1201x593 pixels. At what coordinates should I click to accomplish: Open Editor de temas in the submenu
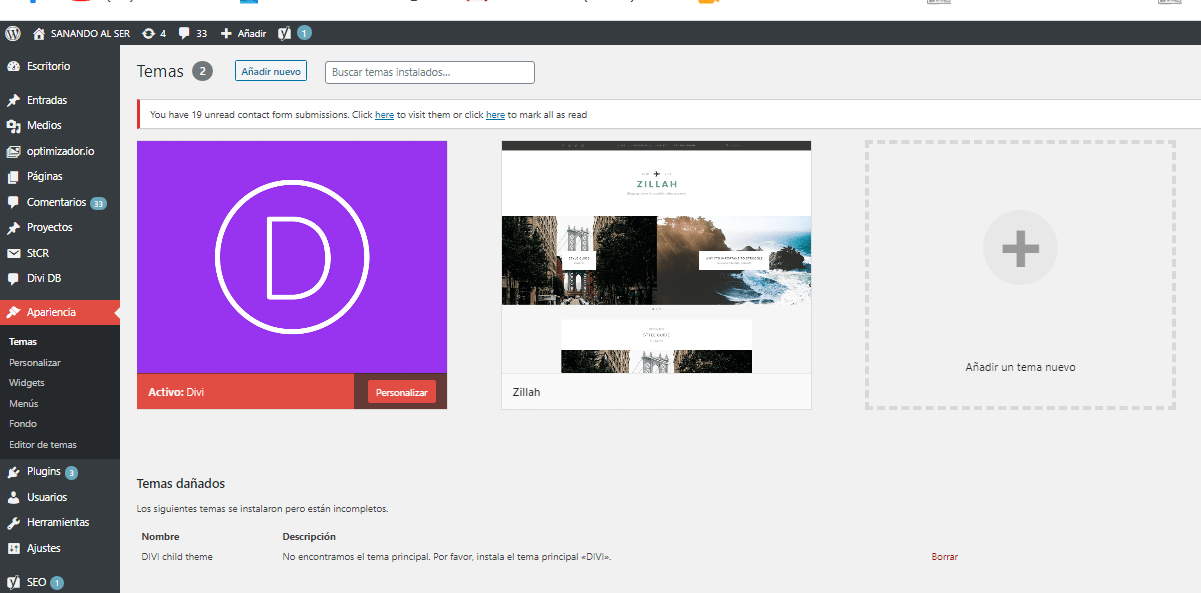(x=43, y=444)
